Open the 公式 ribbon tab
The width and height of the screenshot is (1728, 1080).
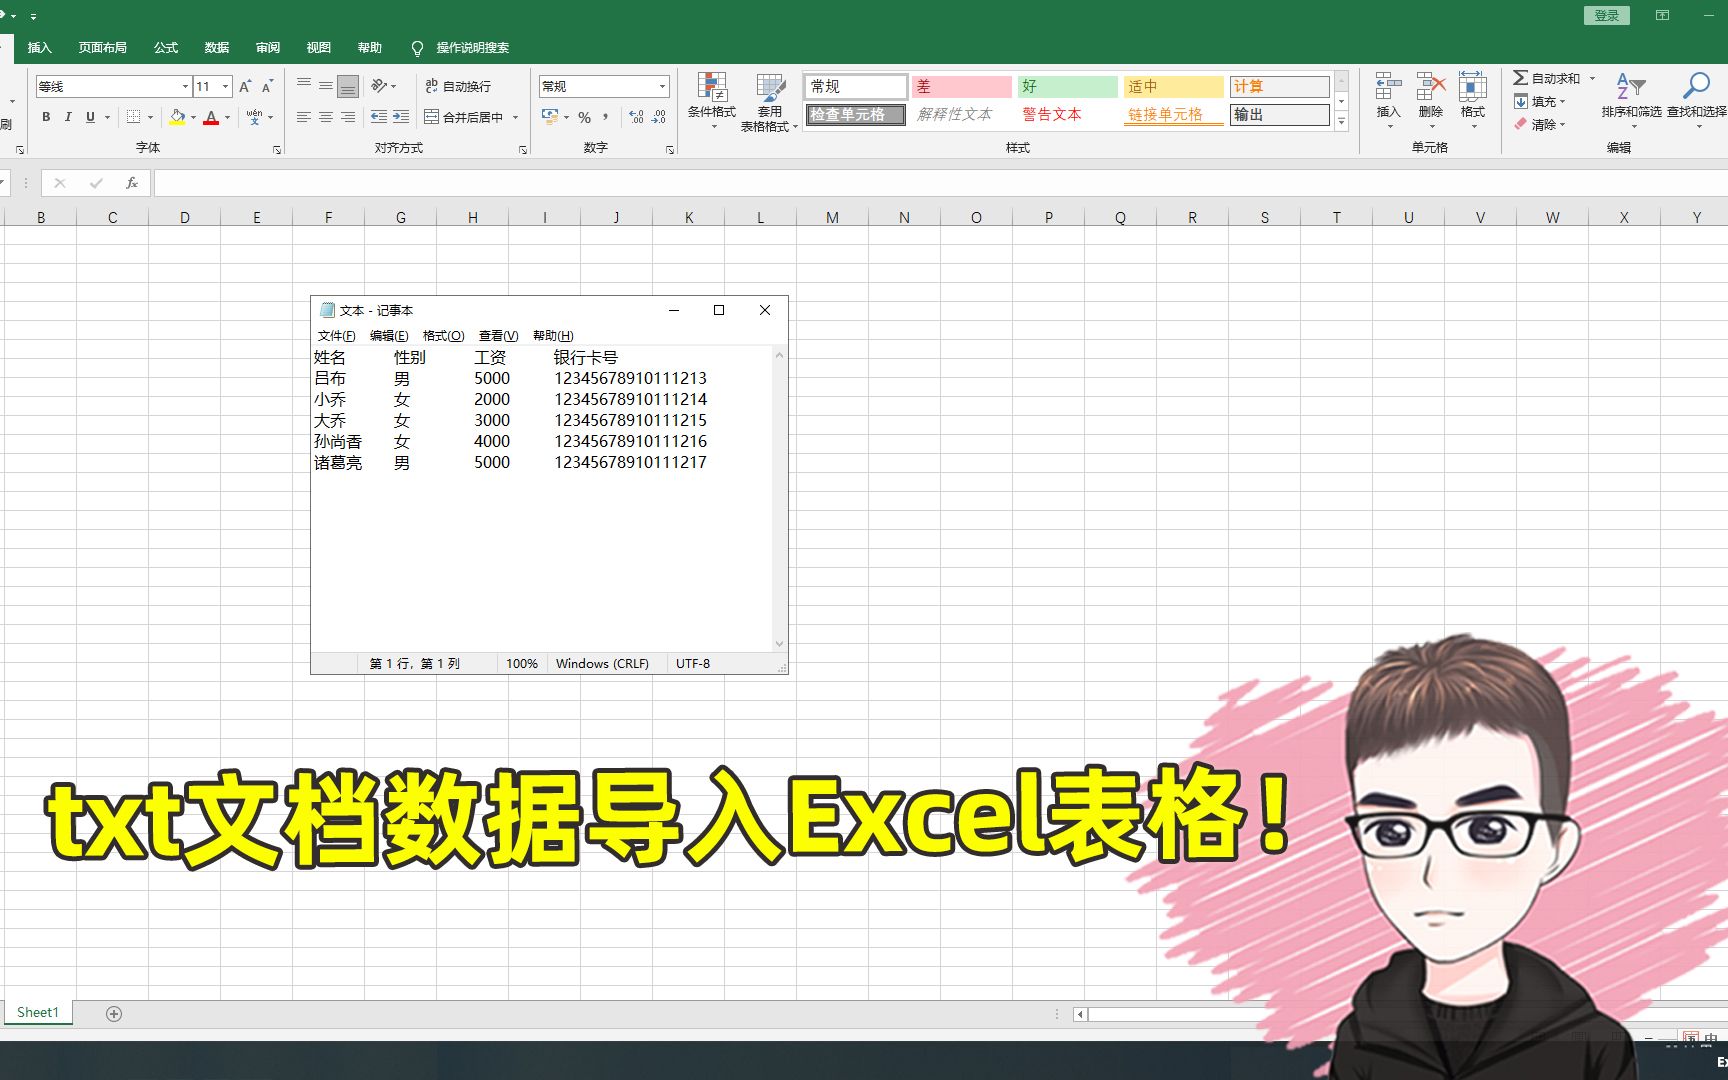pos(166,48)
